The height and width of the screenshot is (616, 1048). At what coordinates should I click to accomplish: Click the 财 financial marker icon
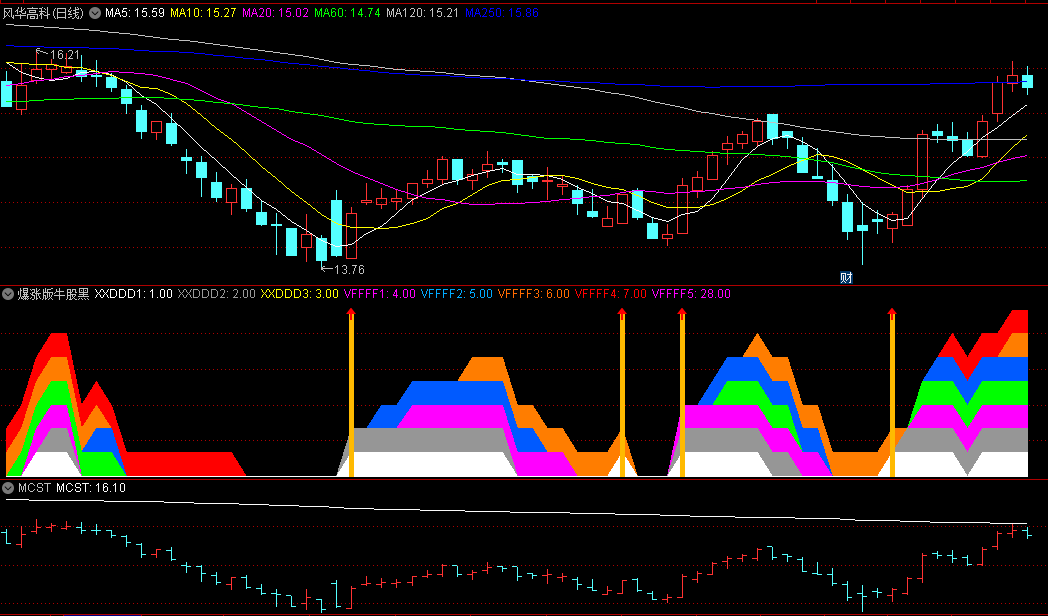click(x=846, y=277)
